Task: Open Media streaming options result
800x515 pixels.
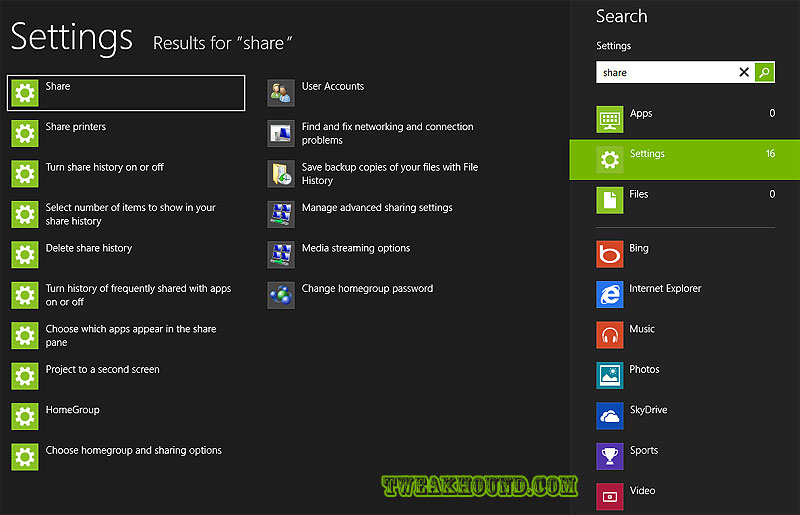Action: (x=355, y=249)
